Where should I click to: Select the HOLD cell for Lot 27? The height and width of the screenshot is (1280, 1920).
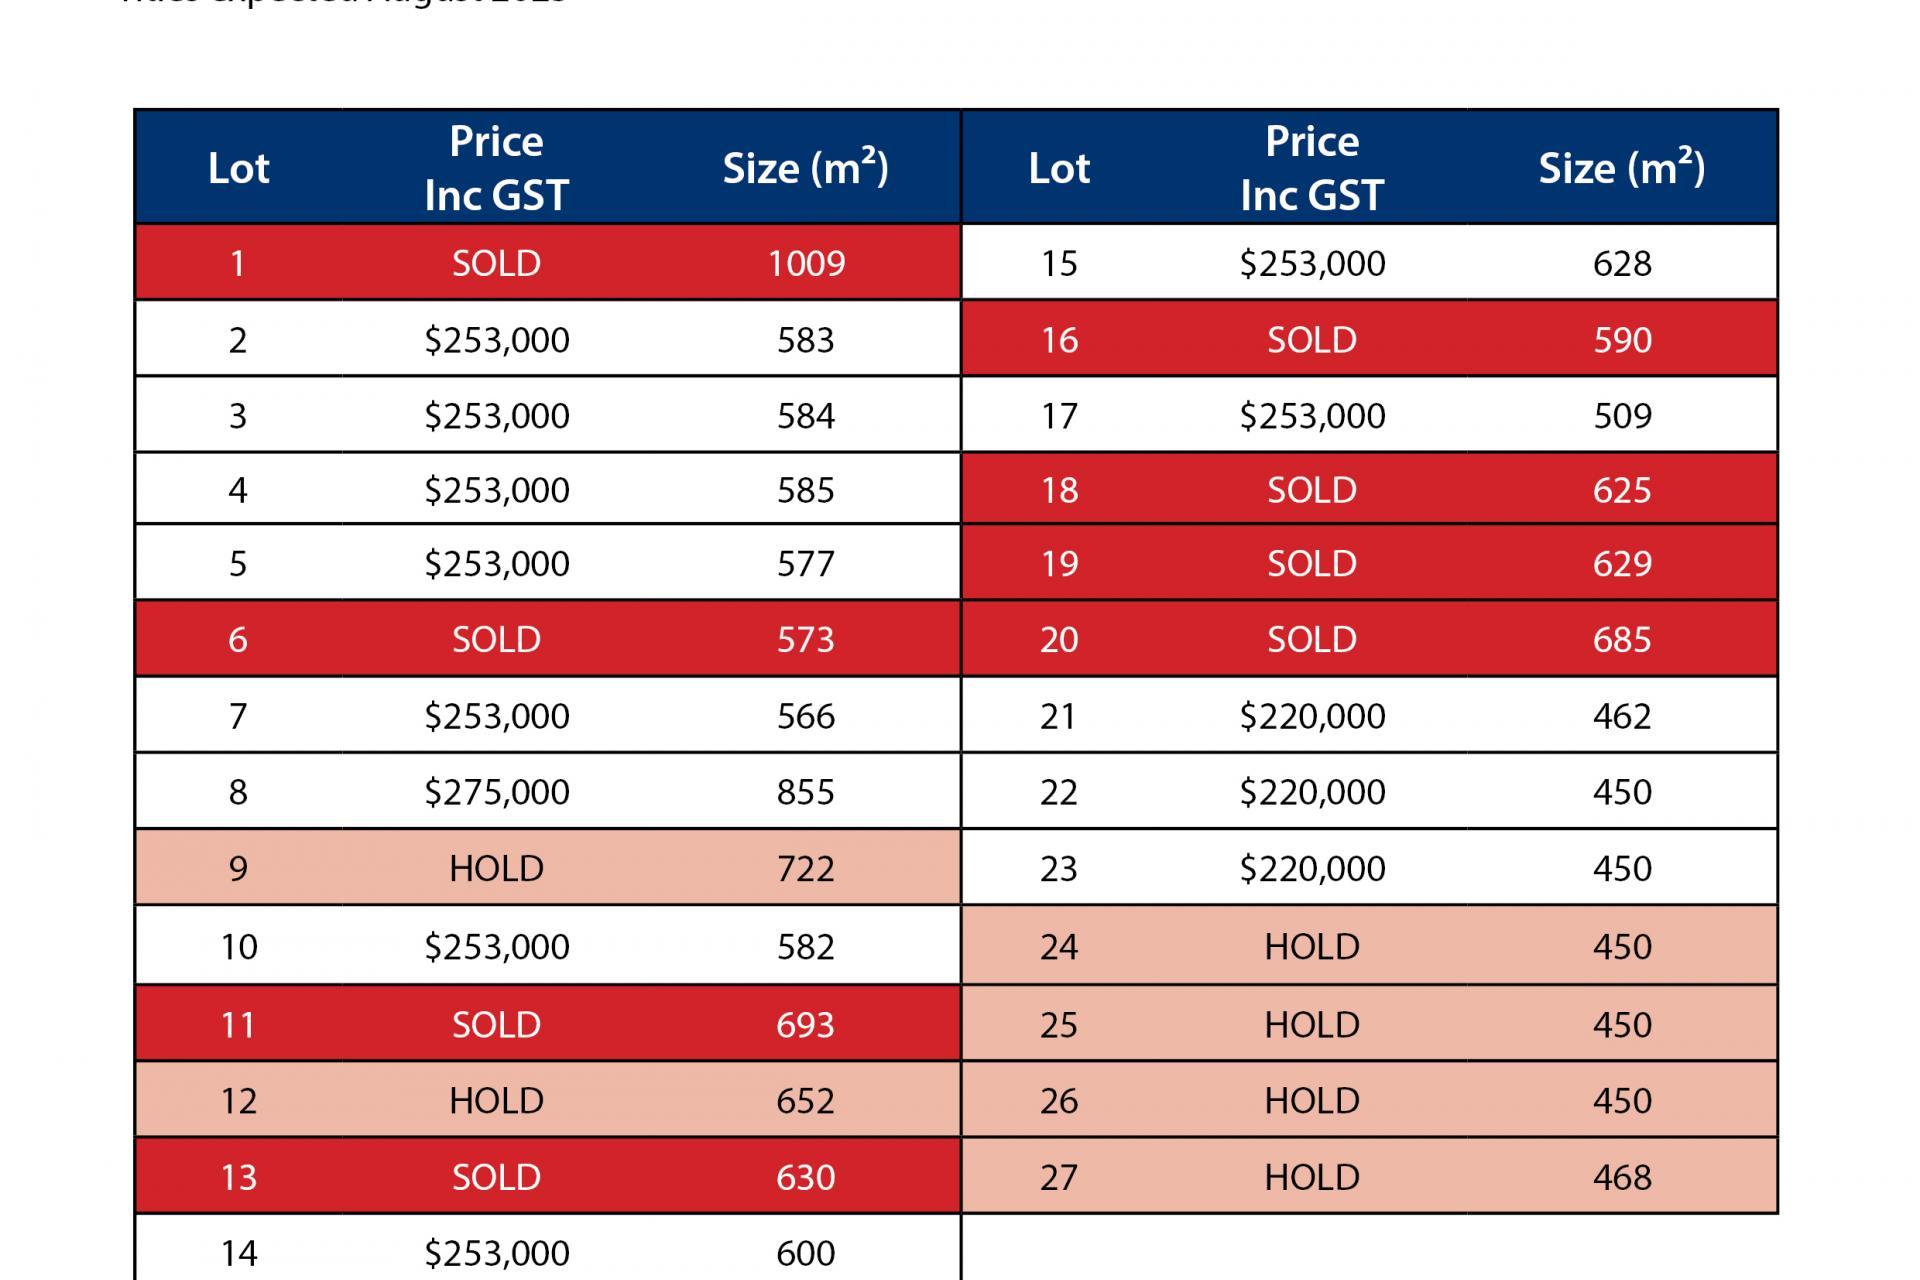[x=1311, y=1177]
